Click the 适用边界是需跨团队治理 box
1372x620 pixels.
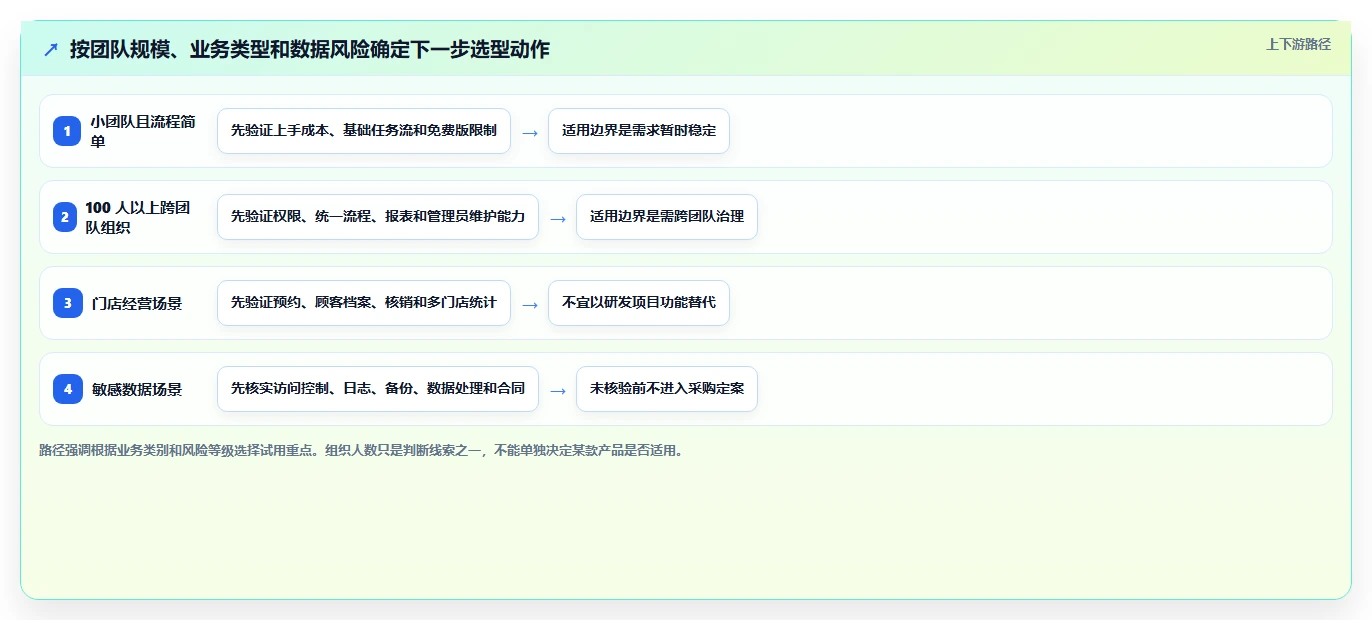[x=667, y=217]
